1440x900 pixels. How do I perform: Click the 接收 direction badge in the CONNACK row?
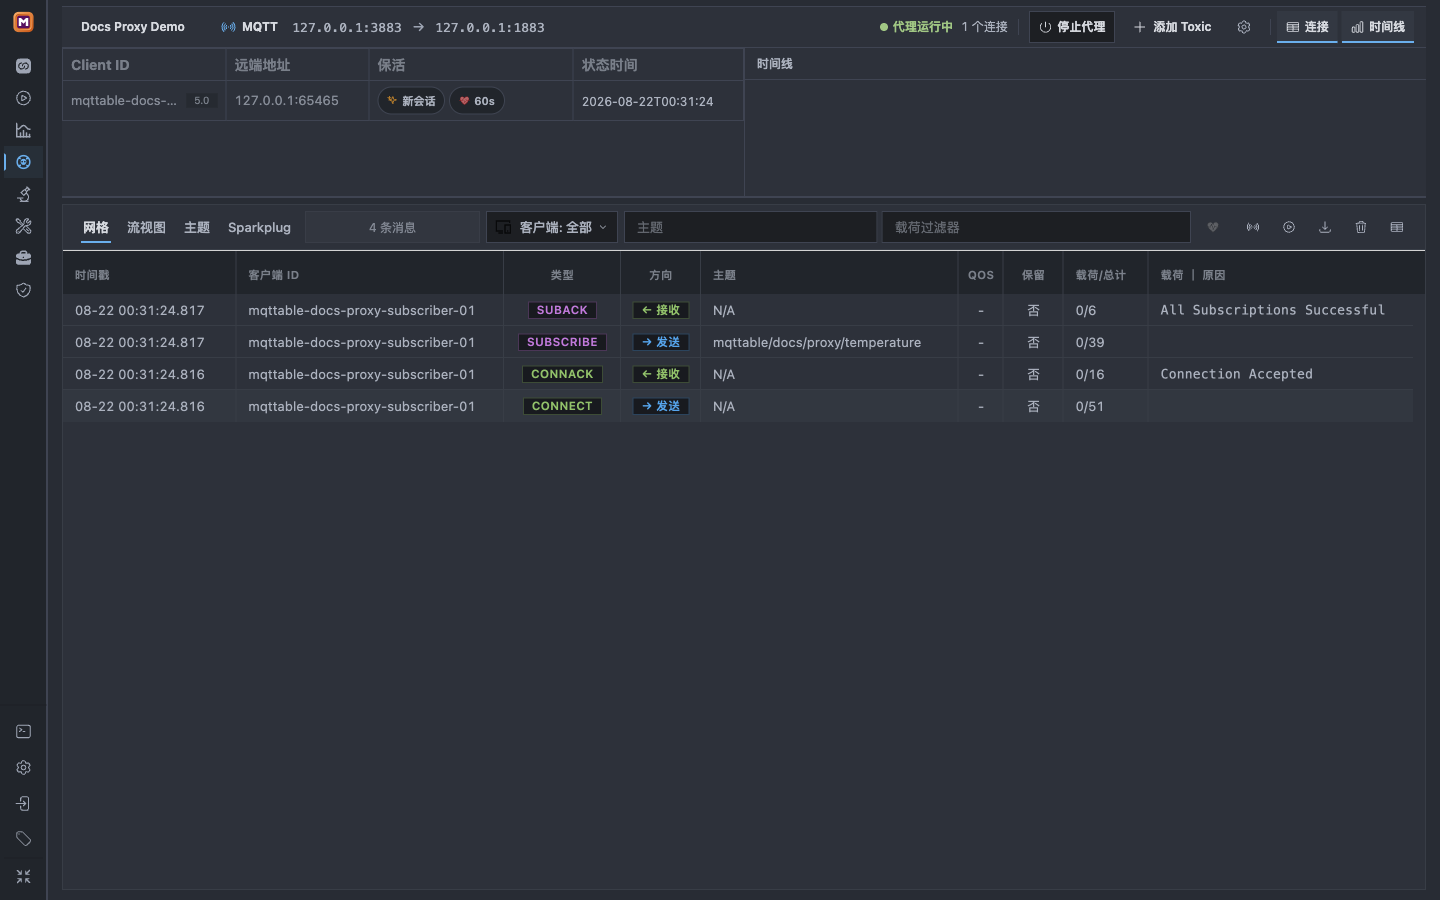coord(661,374)
